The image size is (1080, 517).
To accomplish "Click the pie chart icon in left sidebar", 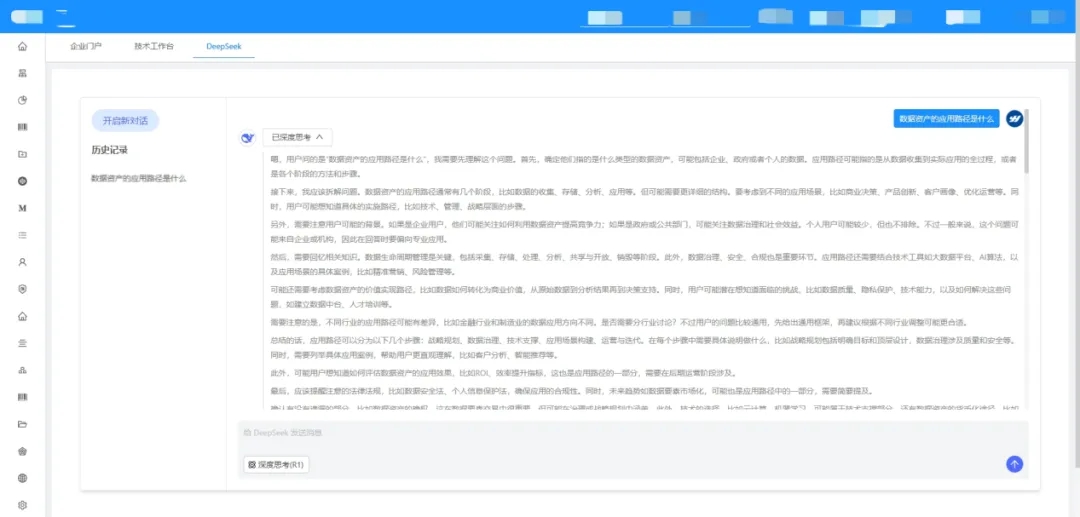I will [22, 100].
